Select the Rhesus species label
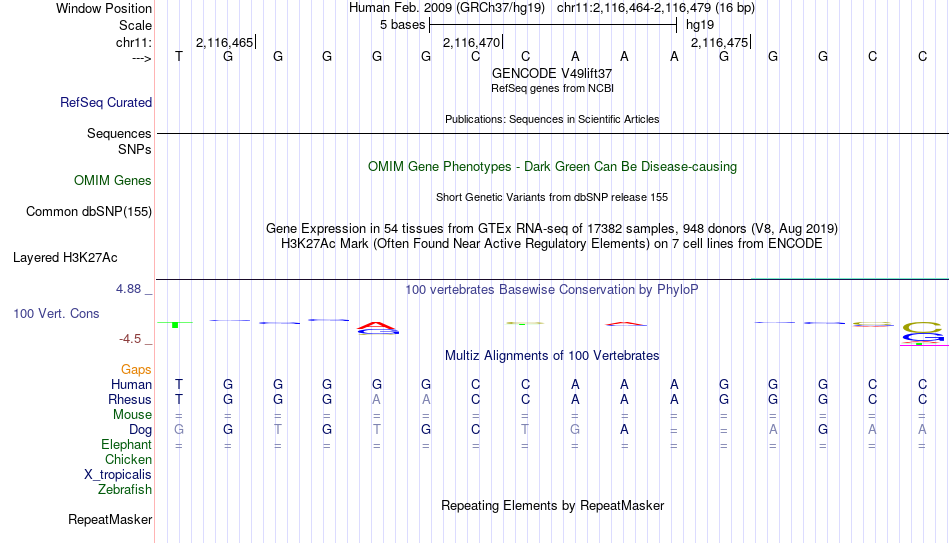The height and width of the screenshot is (543, 950). (x=130, y=399)
